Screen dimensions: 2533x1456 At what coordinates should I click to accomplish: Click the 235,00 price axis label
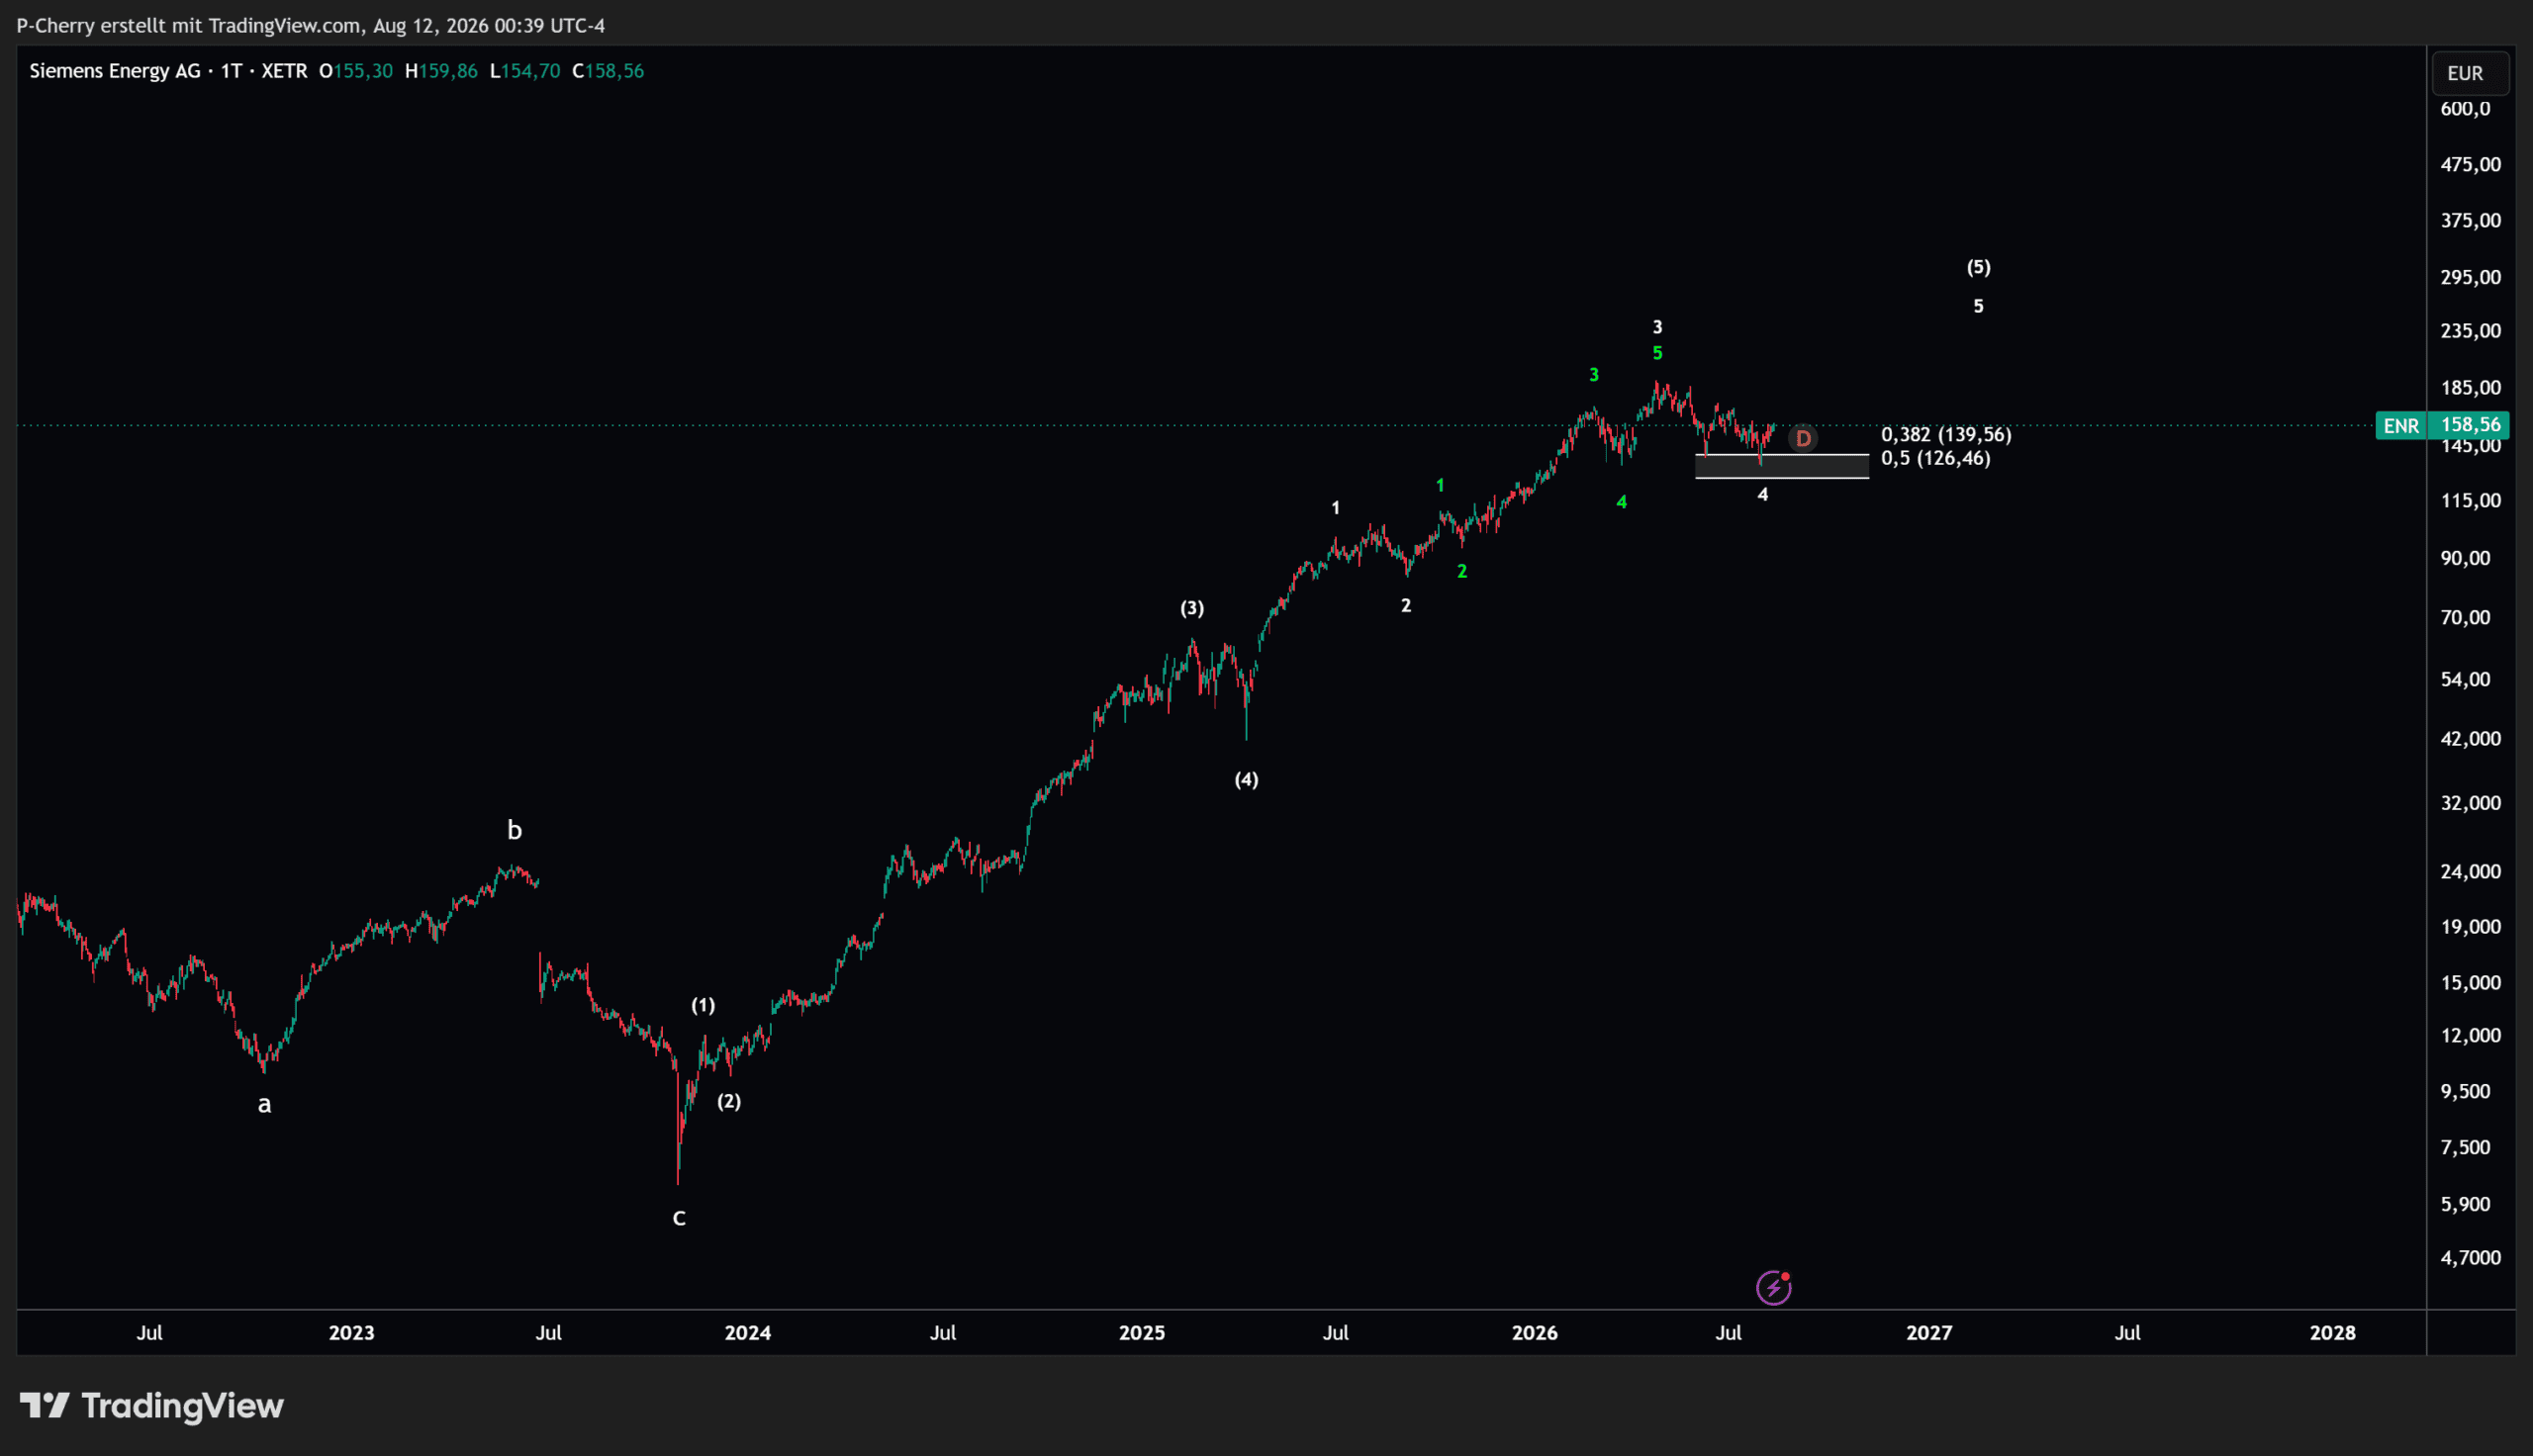coord(2470,331)
